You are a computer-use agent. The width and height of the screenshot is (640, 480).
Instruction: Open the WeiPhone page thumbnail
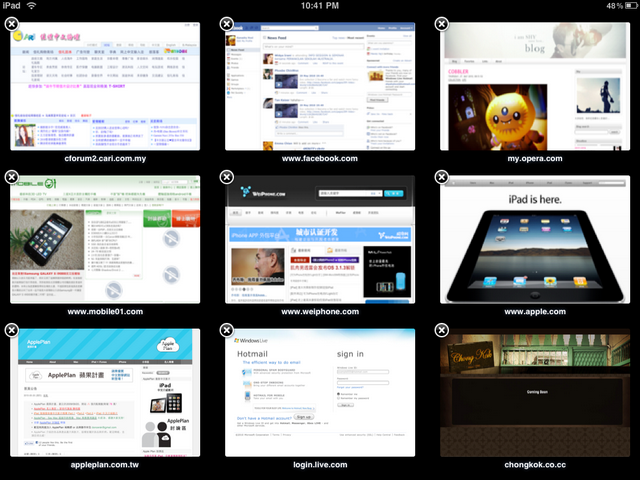(x=320, y=239)
